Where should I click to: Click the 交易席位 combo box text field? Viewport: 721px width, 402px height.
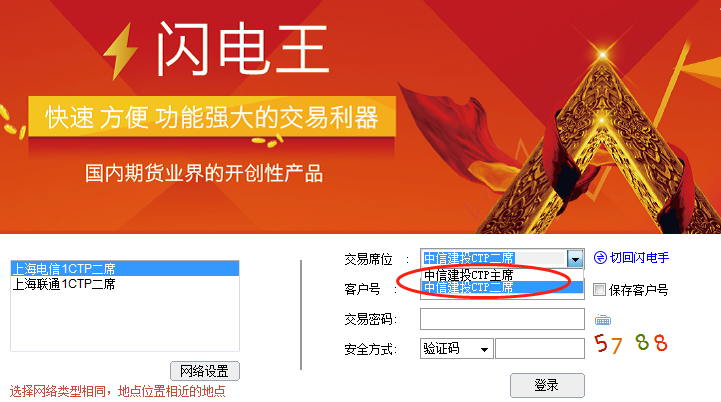[494, 258]
